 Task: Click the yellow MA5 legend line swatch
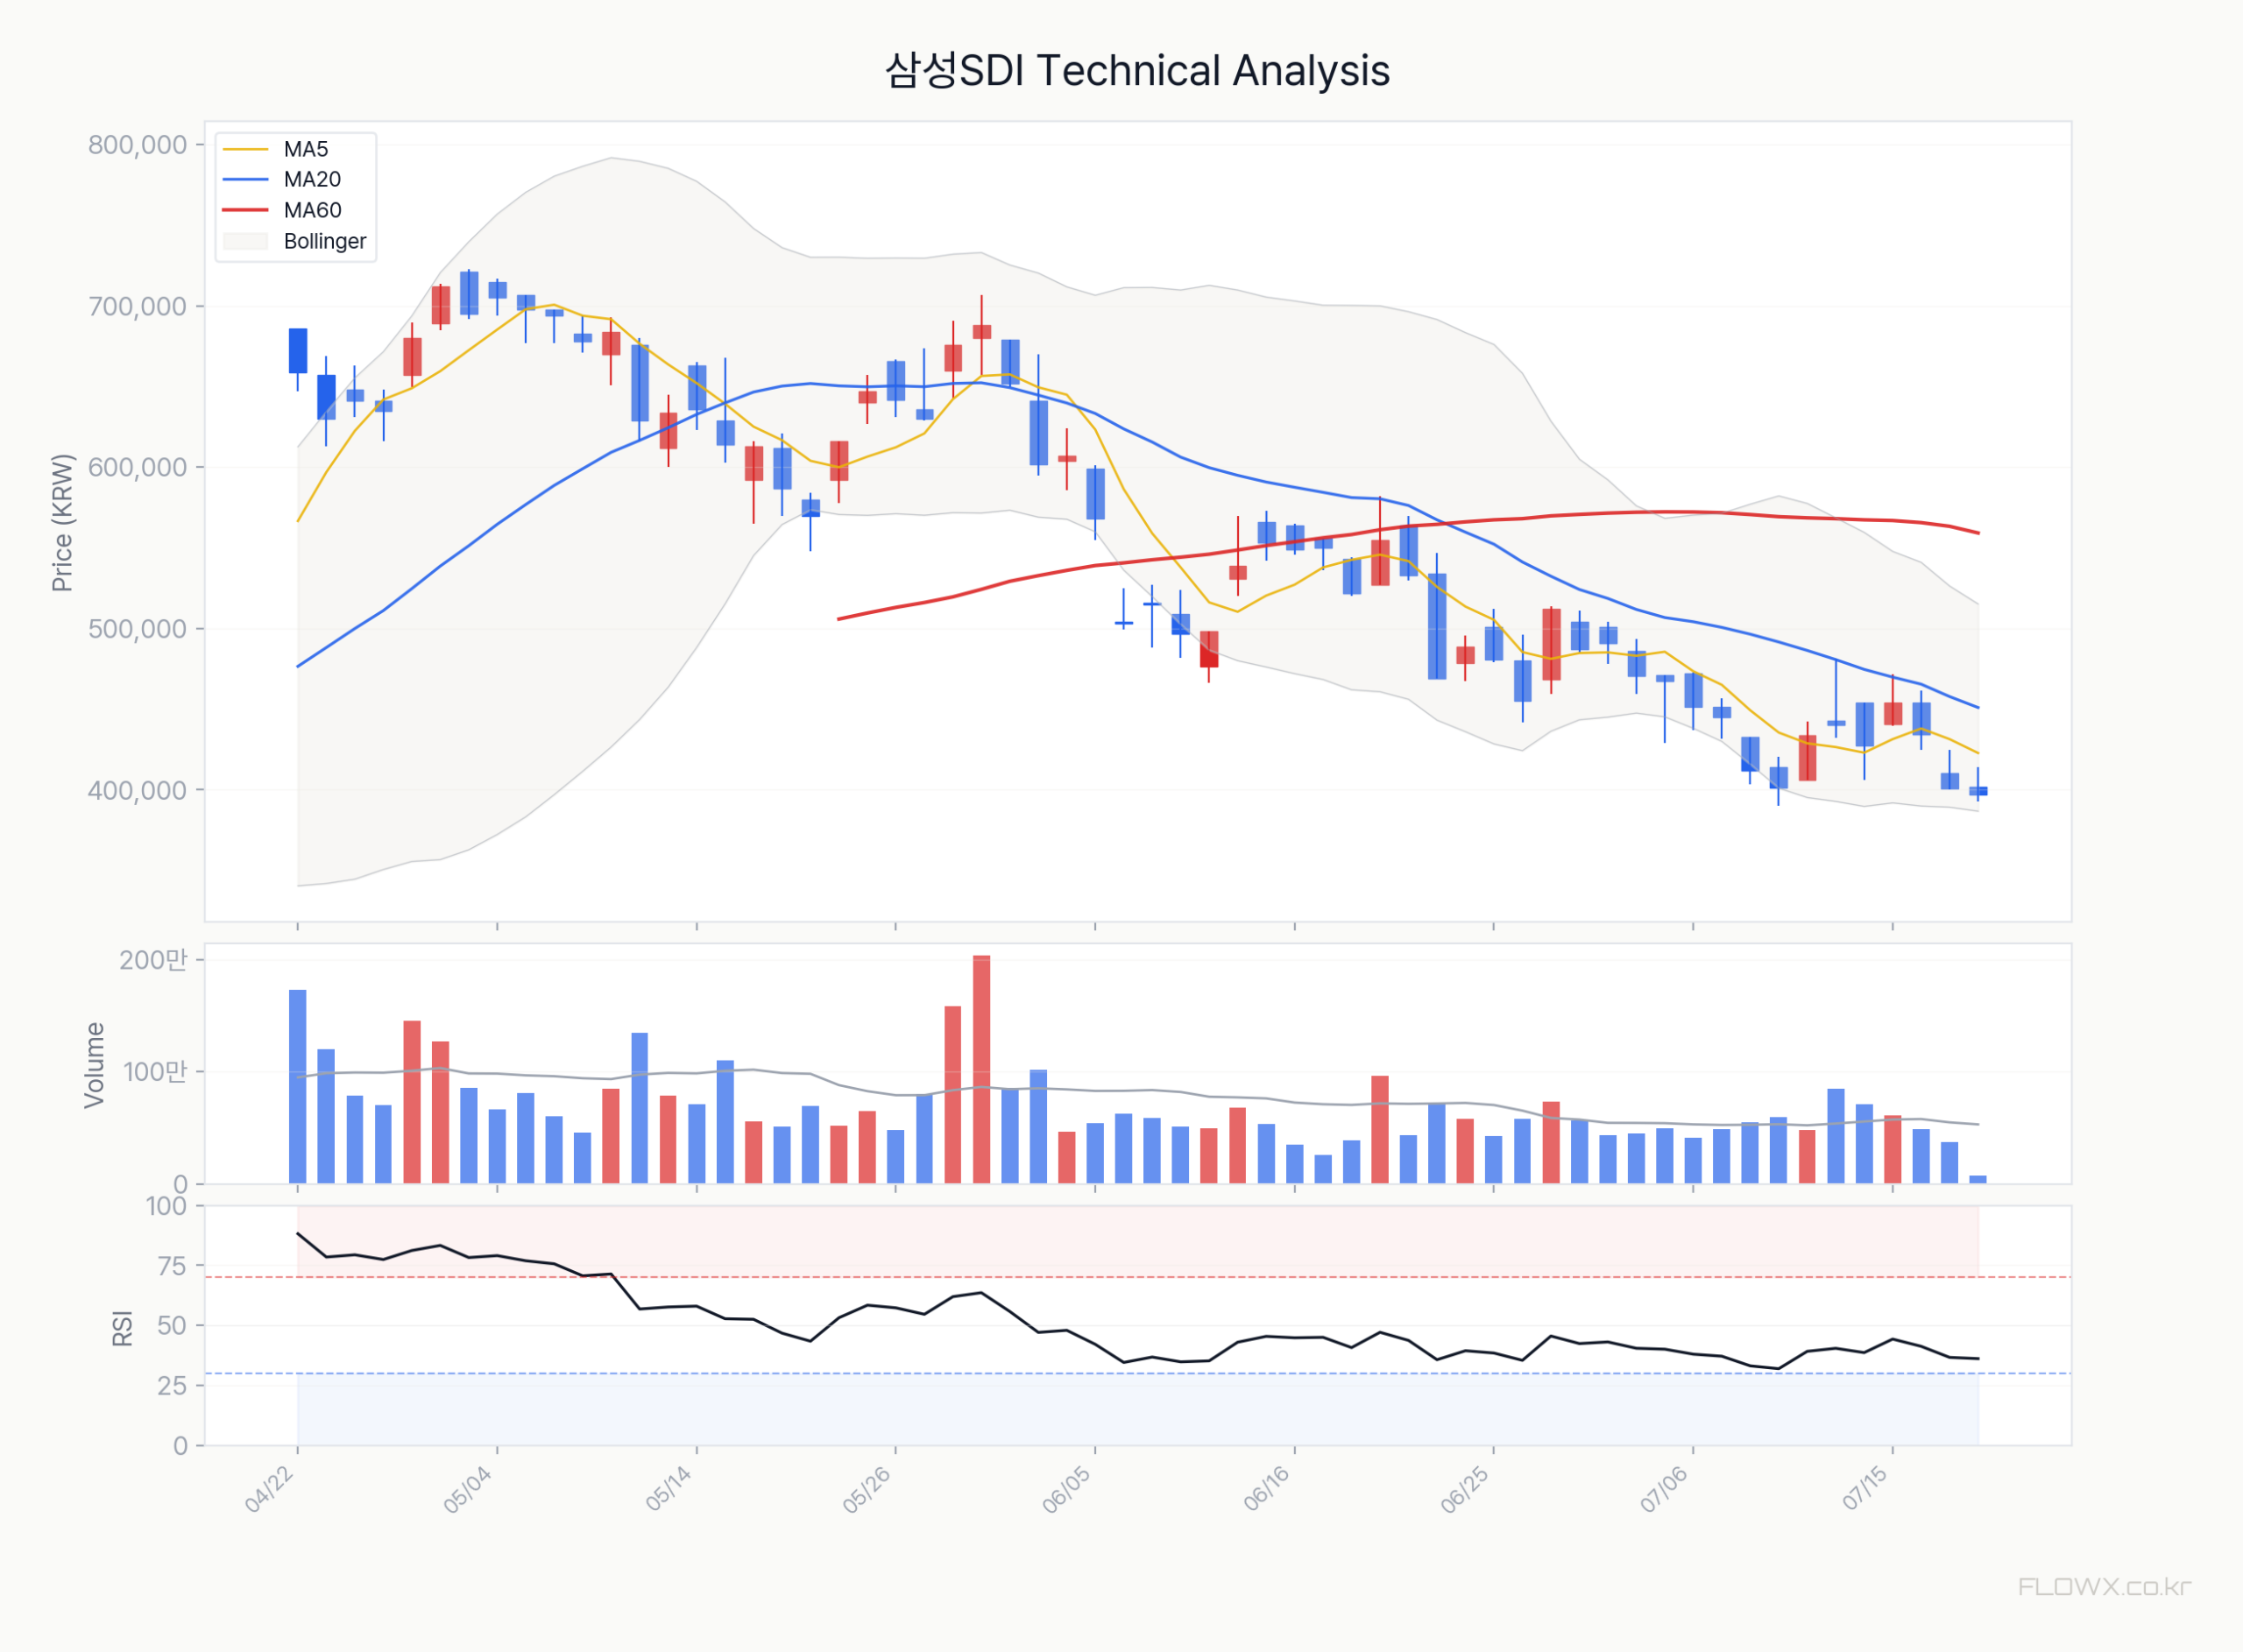pos(246,149)
